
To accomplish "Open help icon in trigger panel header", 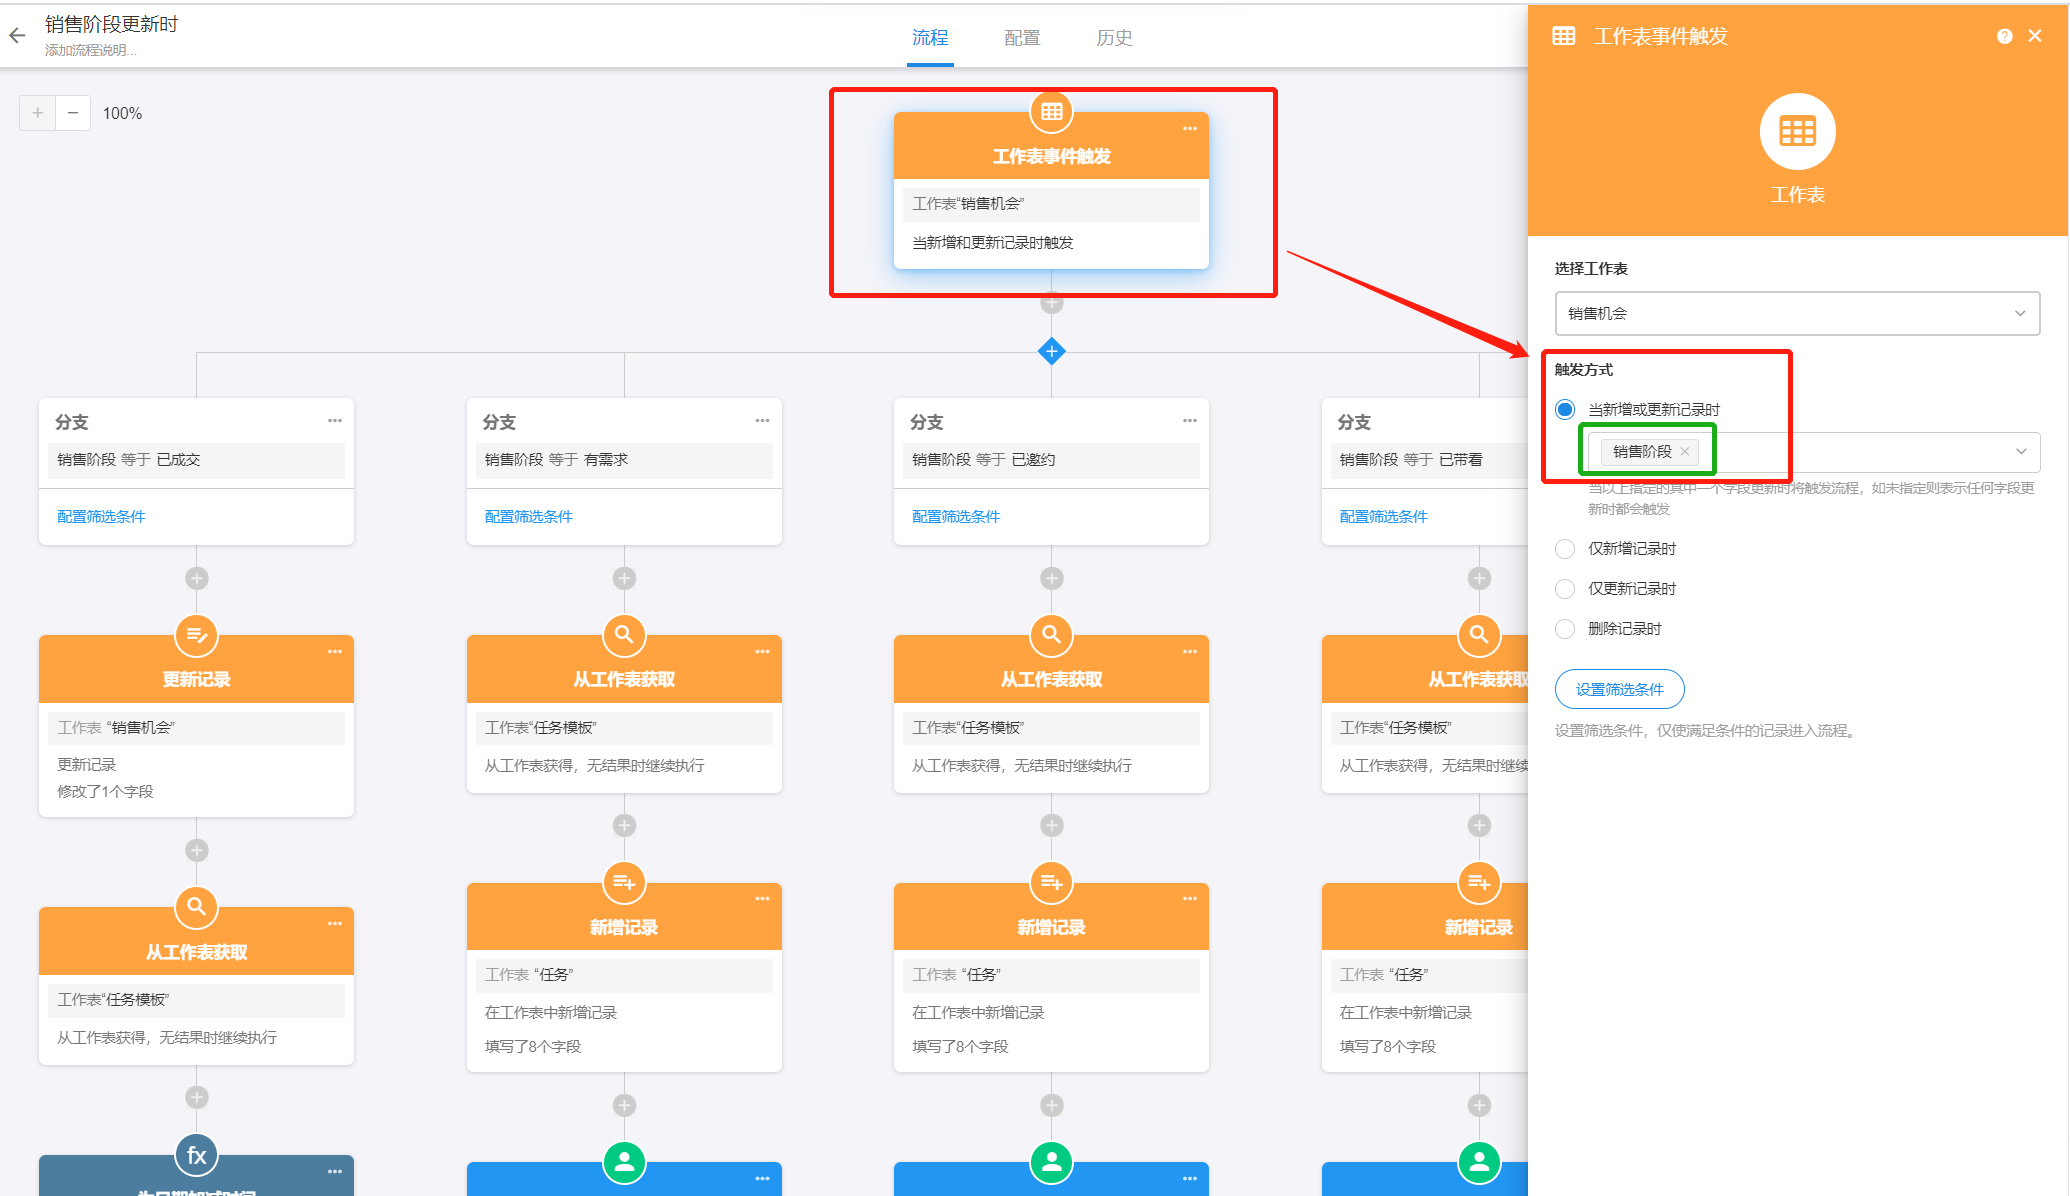I will pos(2004,36).
